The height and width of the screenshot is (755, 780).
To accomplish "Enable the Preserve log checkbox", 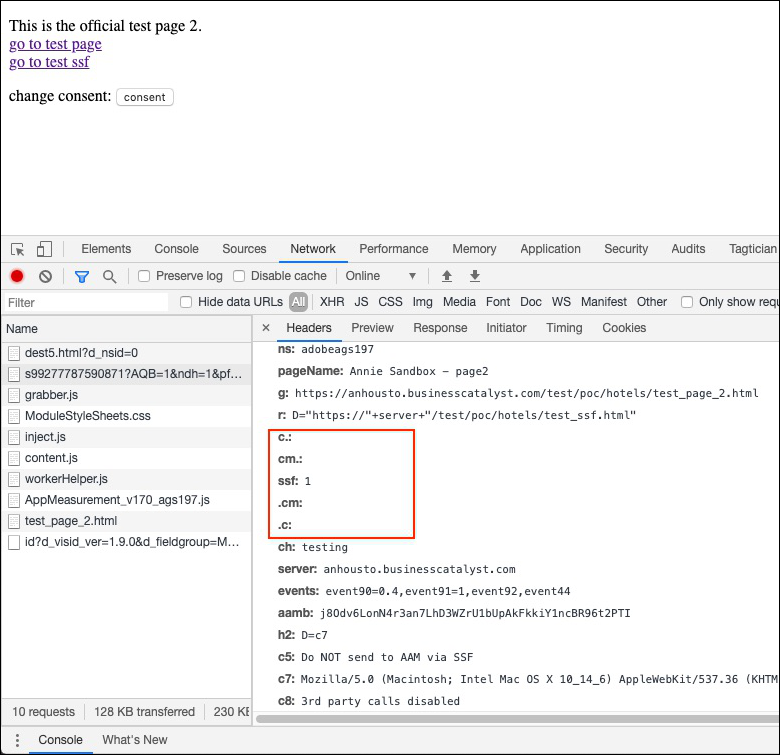I will point(144,276).
